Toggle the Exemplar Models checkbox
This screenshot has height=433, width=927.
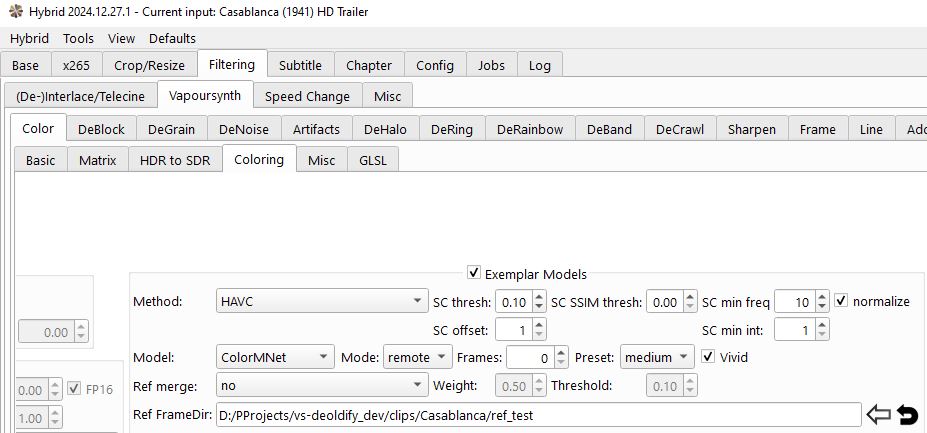[x=474, y=274]
